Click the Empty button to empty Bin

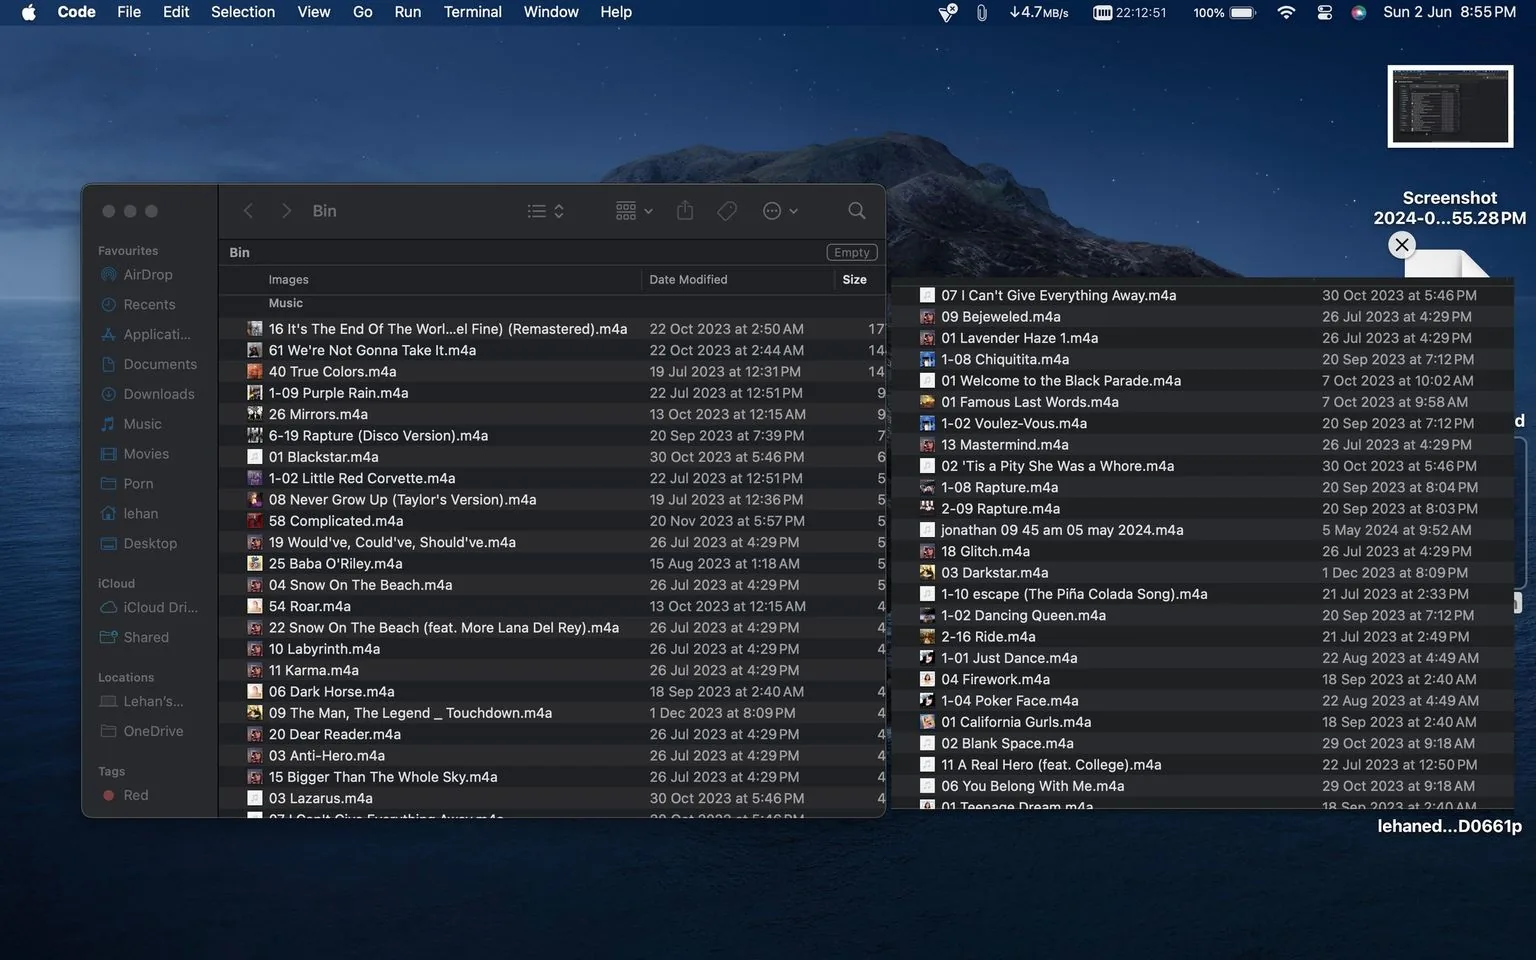851,252
